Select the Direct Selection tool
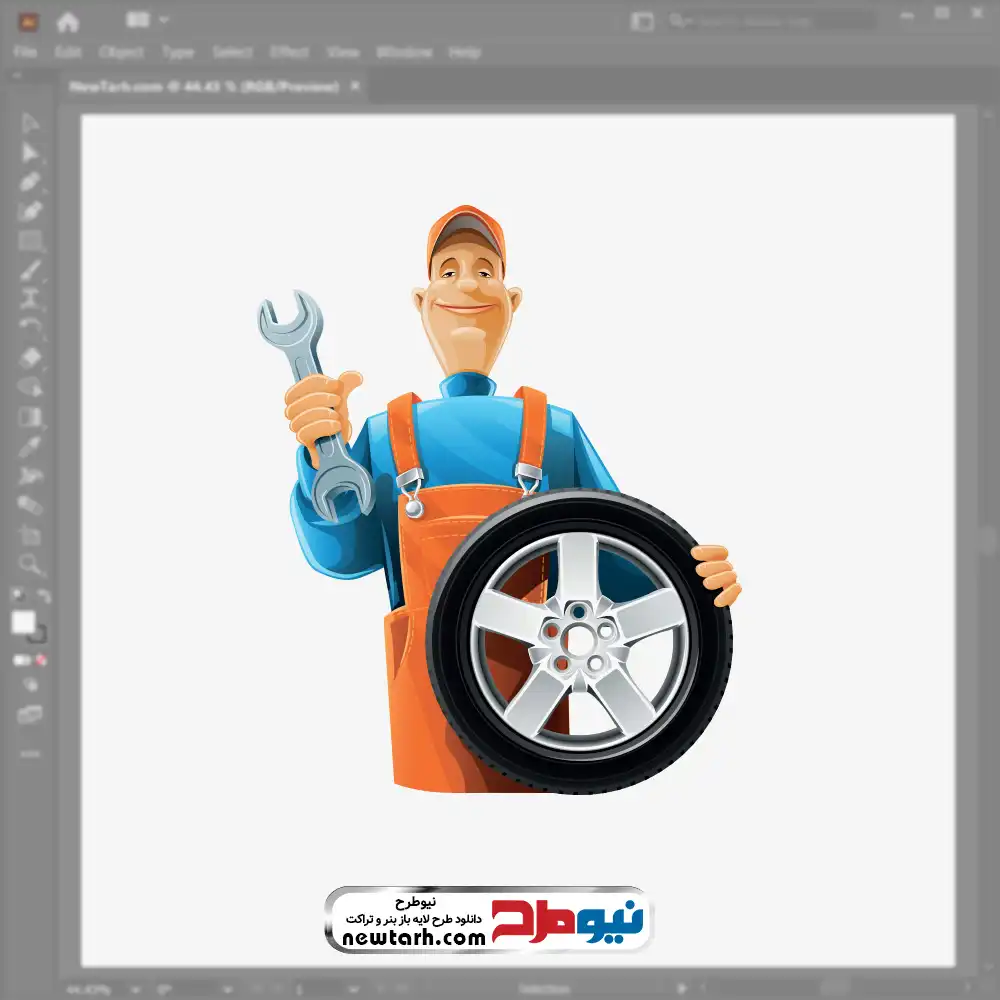1000x1000 pixels. [30, 152]
